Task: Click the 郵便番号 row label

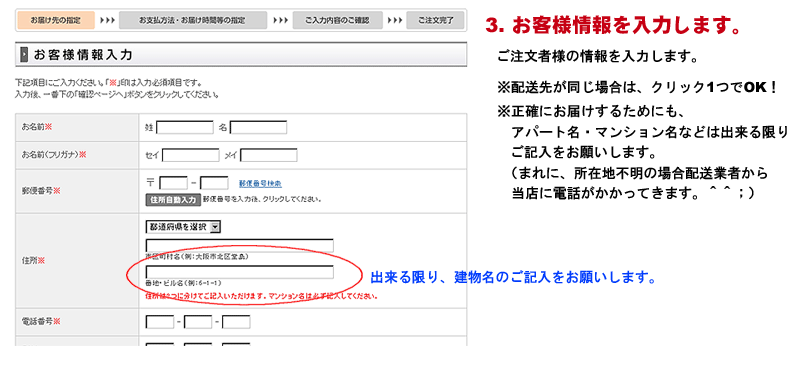Action: click(41, 190)
